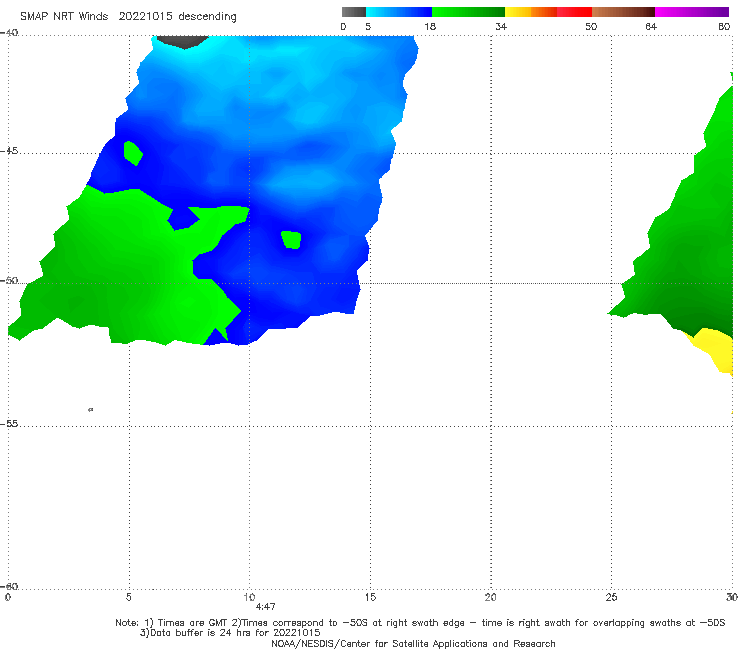Screen dimensions: 740x650
Task: Pick the red segment of the colorbar
Action: point(574,12)
